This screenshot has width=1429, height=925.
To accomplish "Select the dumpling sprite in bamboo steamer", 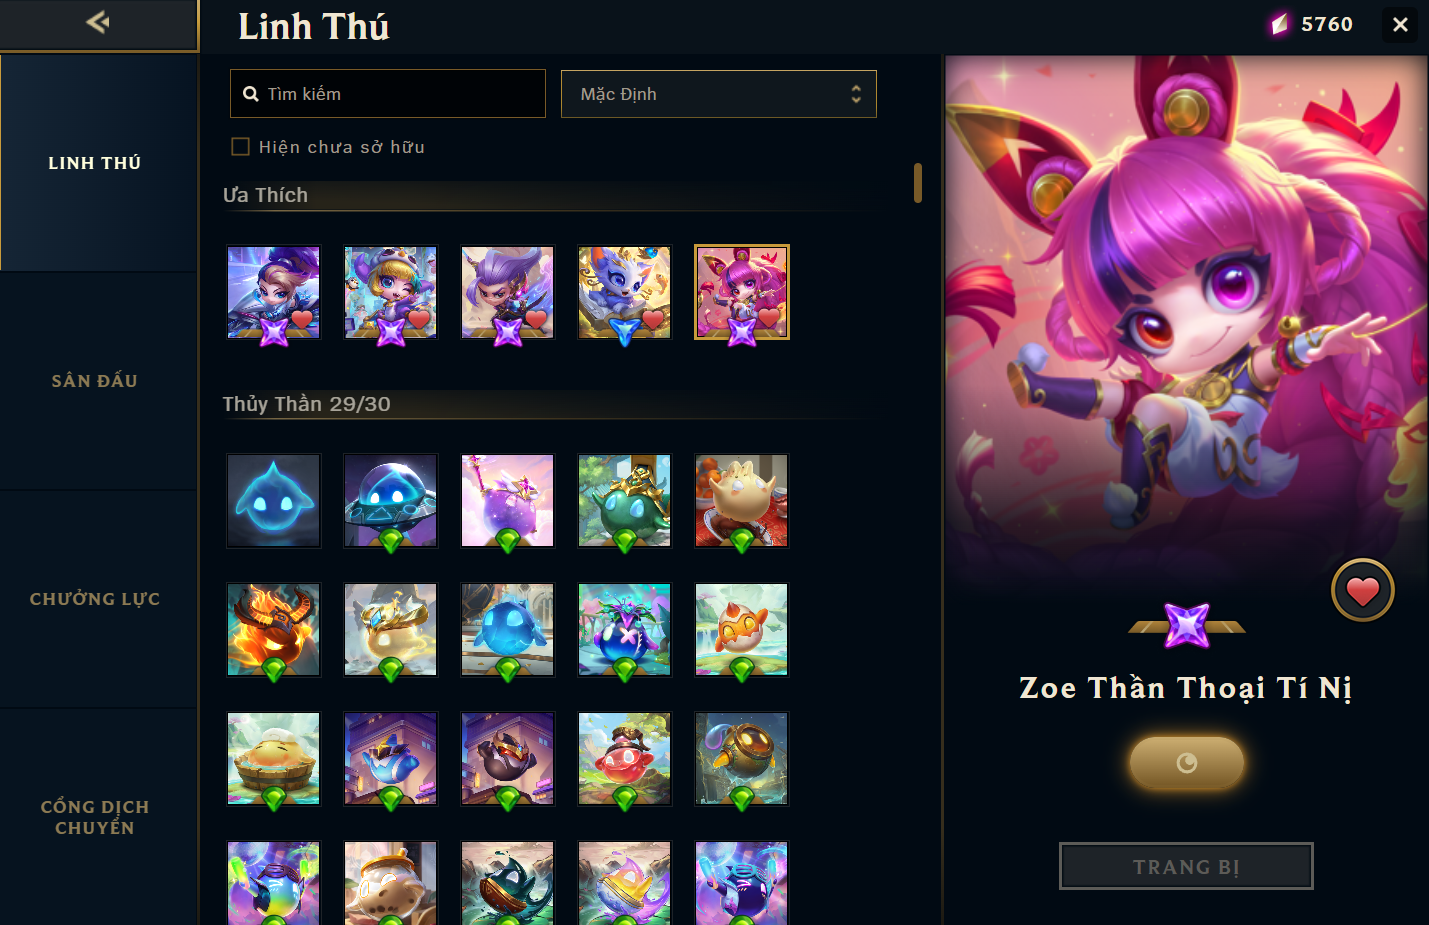I will click(274, 759).
